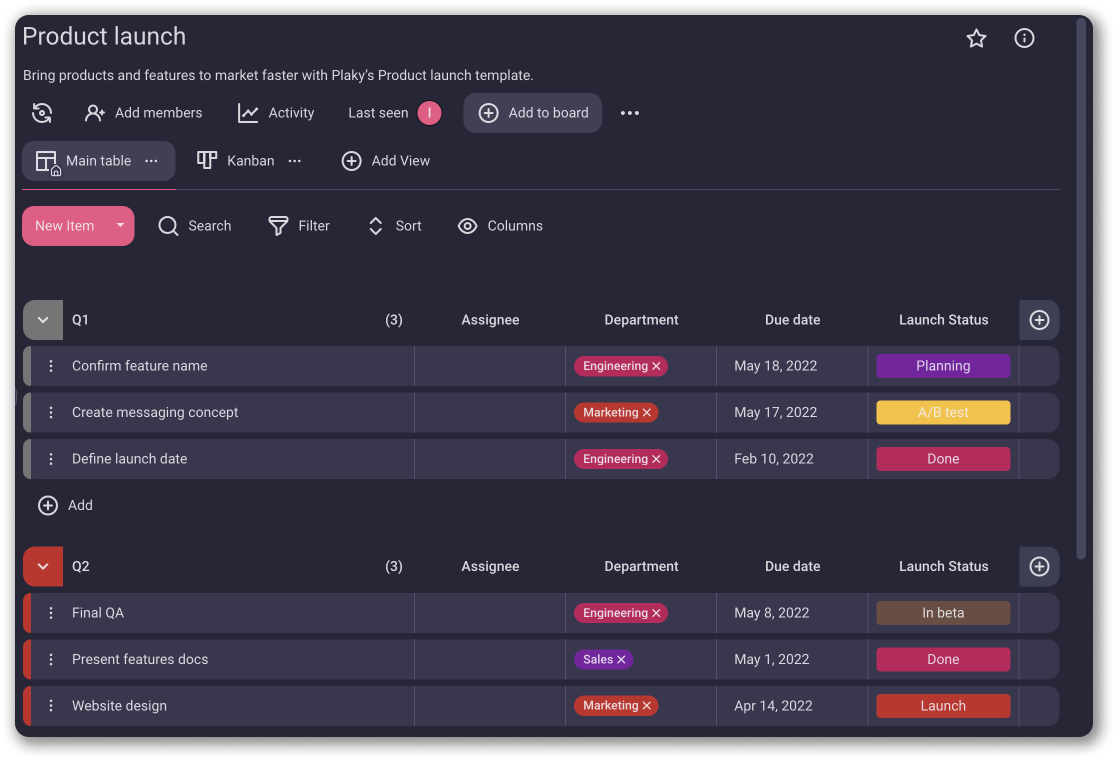The image size is (1116, 760).
Task: Switch to the Kanban view tab
Action: pyautogui.click(x=236, y=161)
